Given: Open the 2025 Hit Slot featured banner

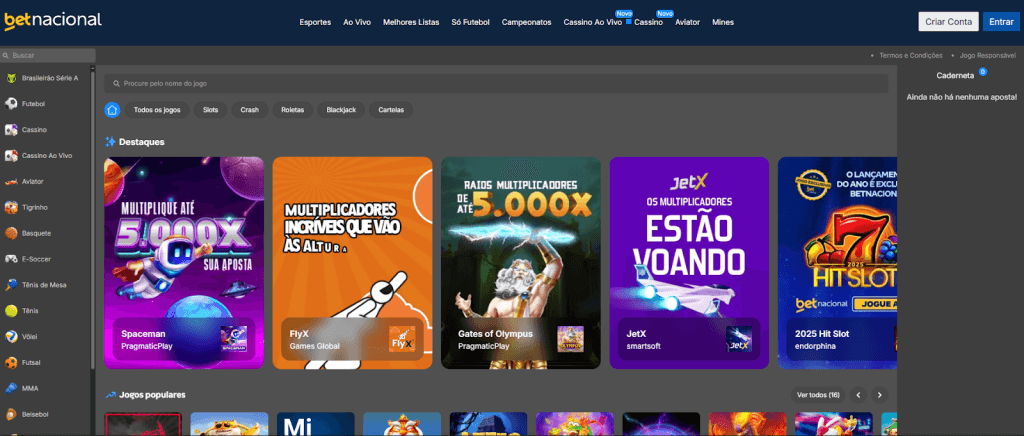Looking at the screenshot, I should (x=837, y=263).
